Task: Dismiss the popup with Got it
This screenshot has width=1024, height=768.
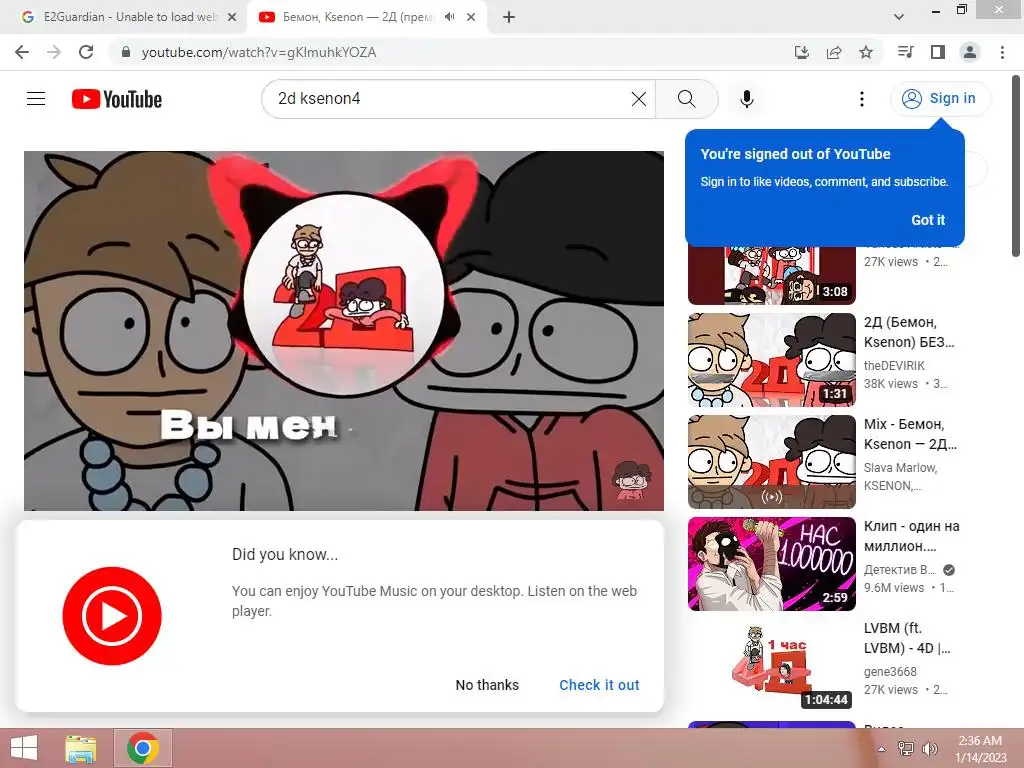Action: [928, 220]
